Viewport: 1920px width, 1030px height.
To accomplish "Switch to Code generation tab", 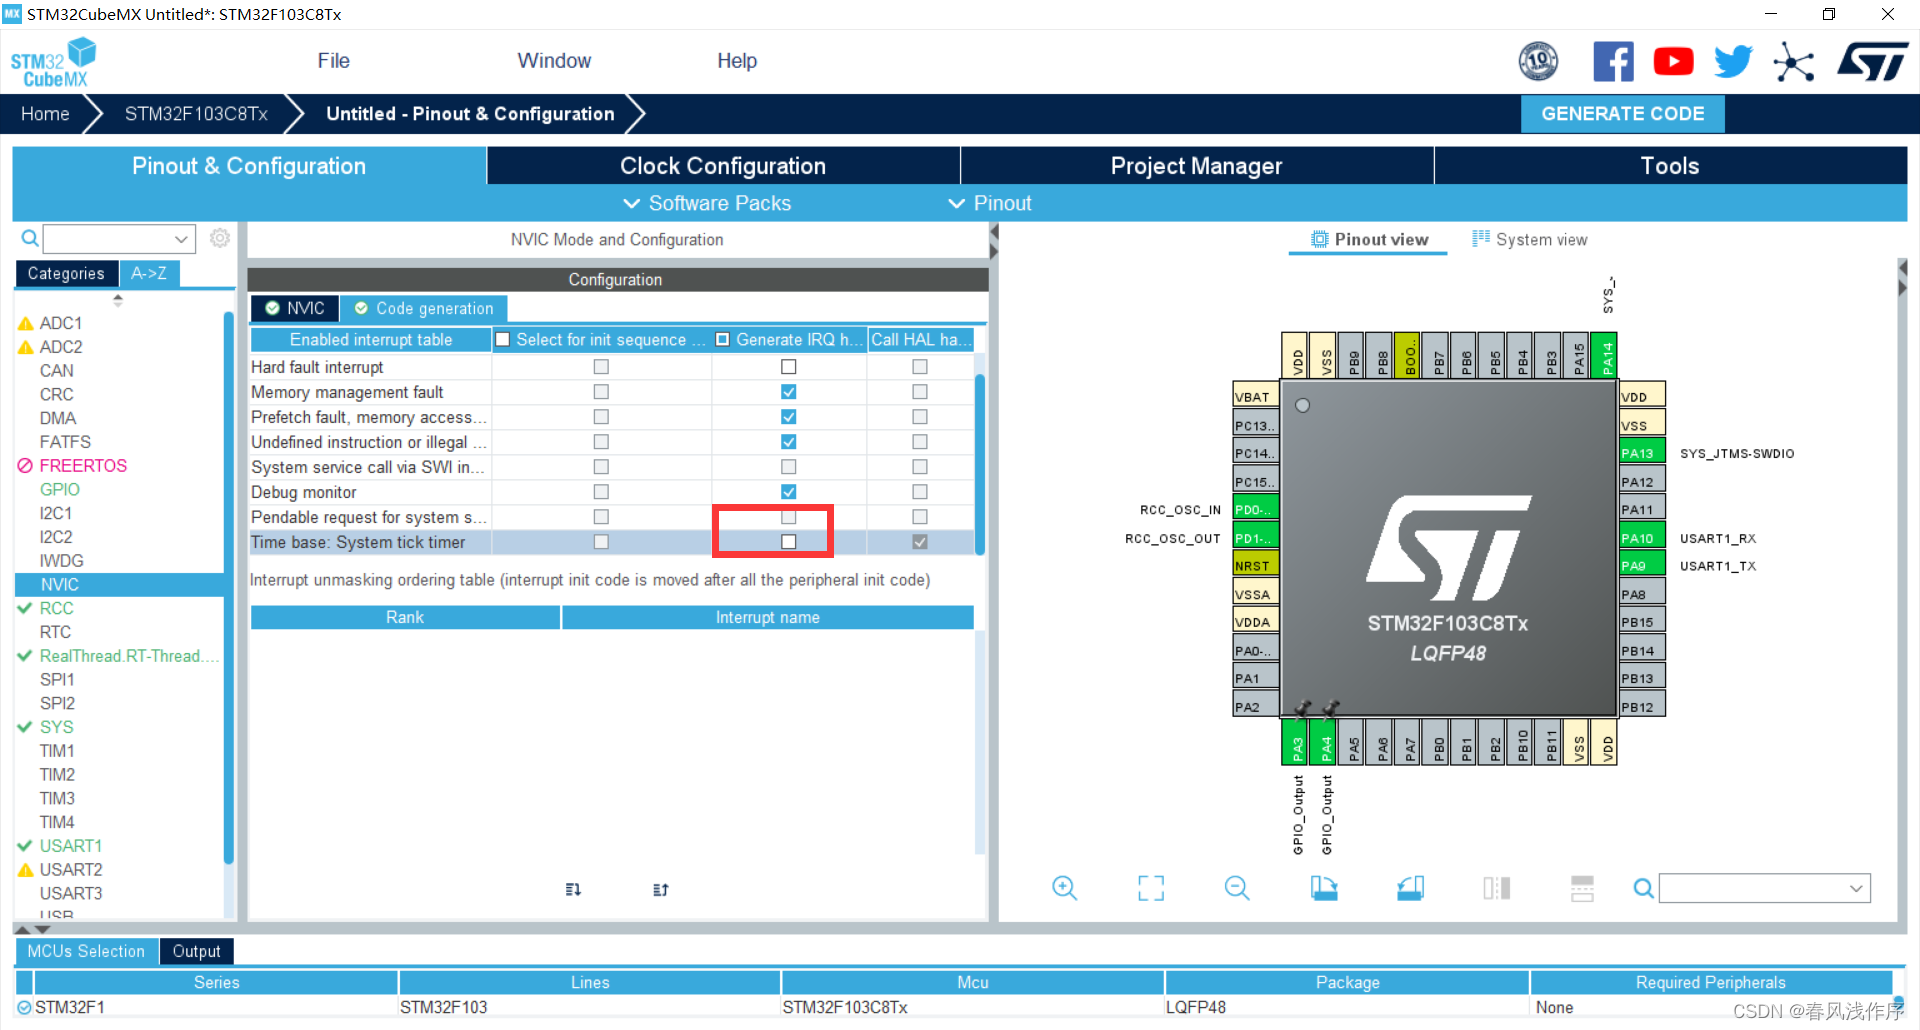I will point(424,308).
